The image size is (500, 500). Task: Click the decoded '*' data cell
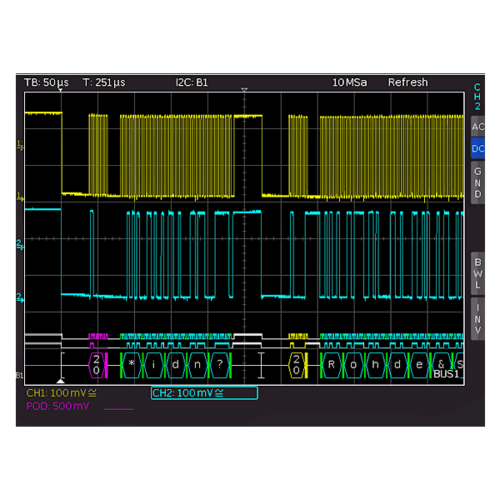point(132,365)
